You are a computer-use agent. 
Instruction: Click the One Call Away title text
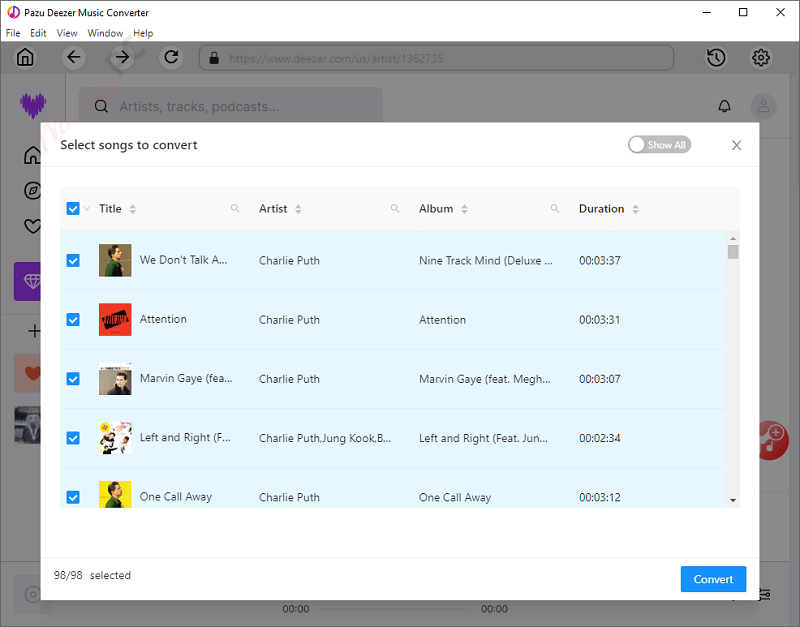(x=176, y=497)
